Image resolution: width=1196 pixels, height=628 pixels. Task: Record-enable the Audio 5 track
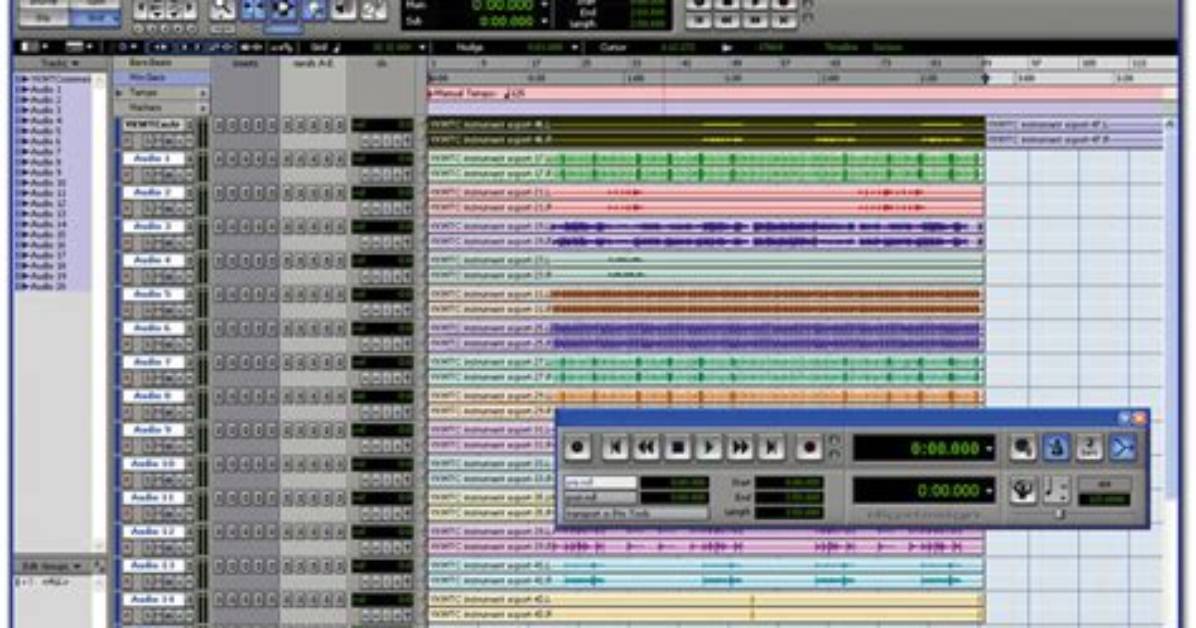[x=127, y=311]
